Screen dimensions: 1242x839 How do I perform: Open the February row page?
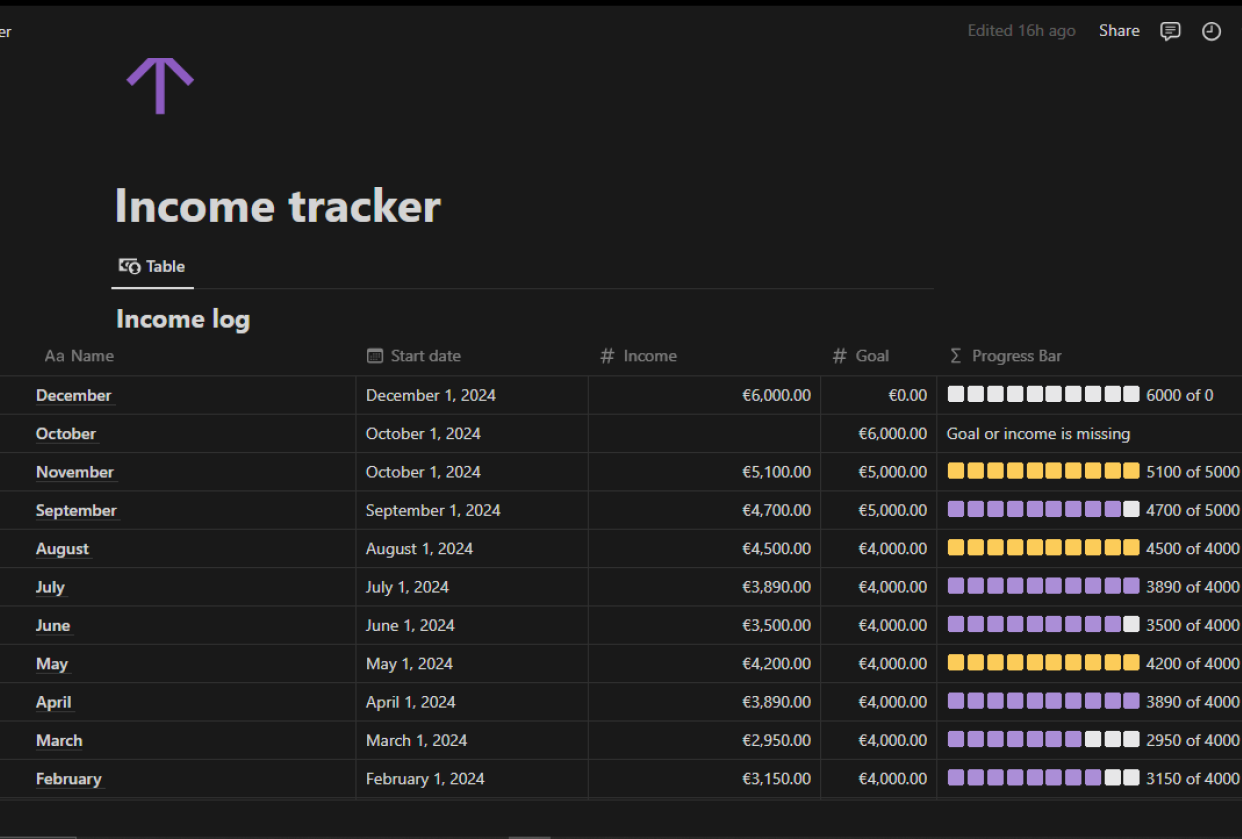(69, 778)
